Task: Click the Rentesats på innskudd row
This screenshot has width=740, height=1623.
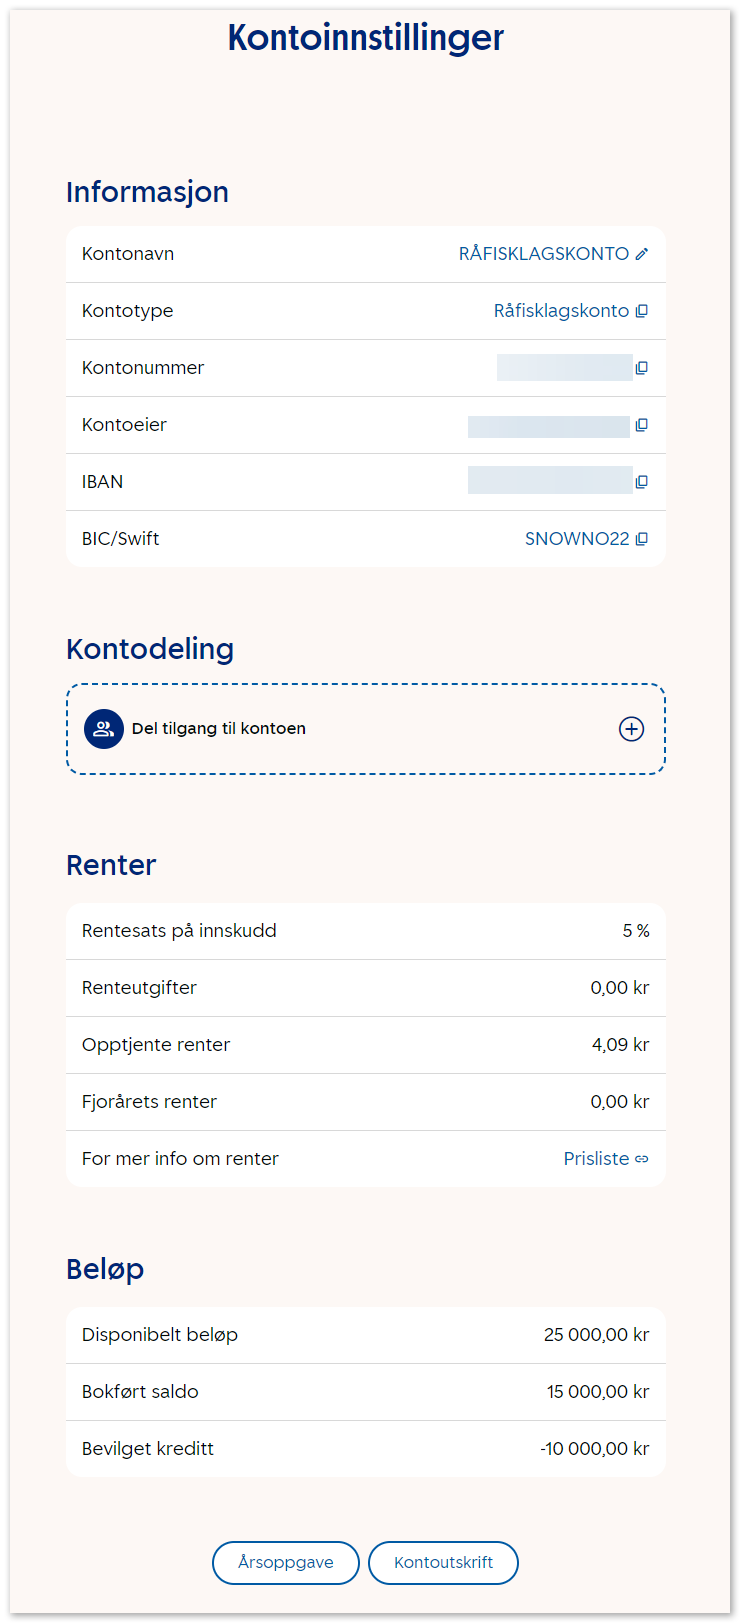Action: pos(365,931)
